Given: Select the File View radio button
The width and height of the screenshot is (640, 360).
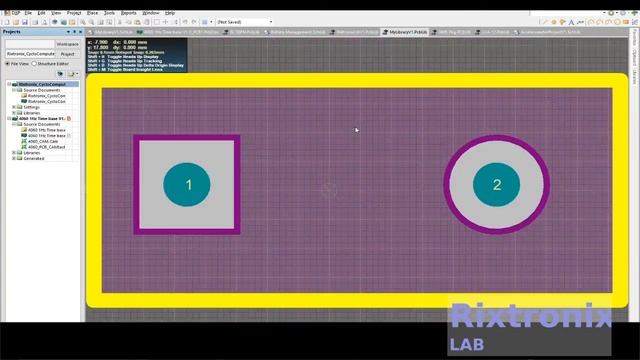Looking at the screenshot, I should [x=8, y=64].
